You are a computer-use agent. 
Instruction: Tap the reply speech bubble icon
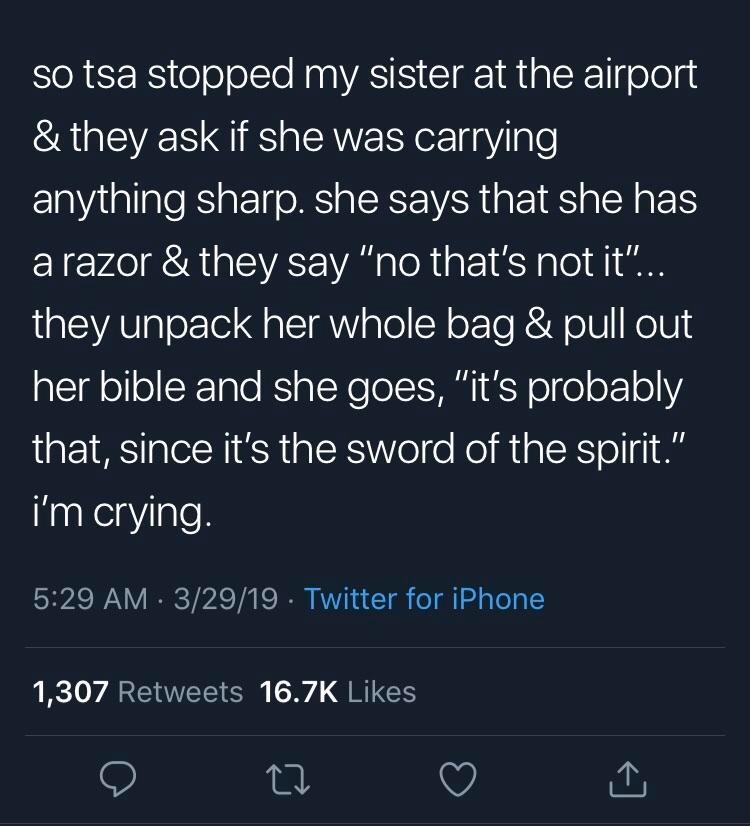point(116,777)
